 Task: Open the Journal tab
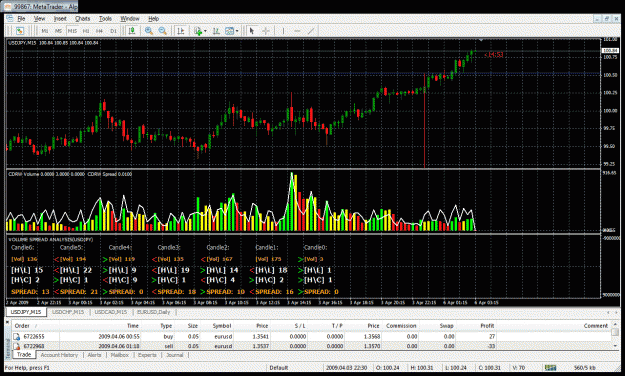pos(175,355)
